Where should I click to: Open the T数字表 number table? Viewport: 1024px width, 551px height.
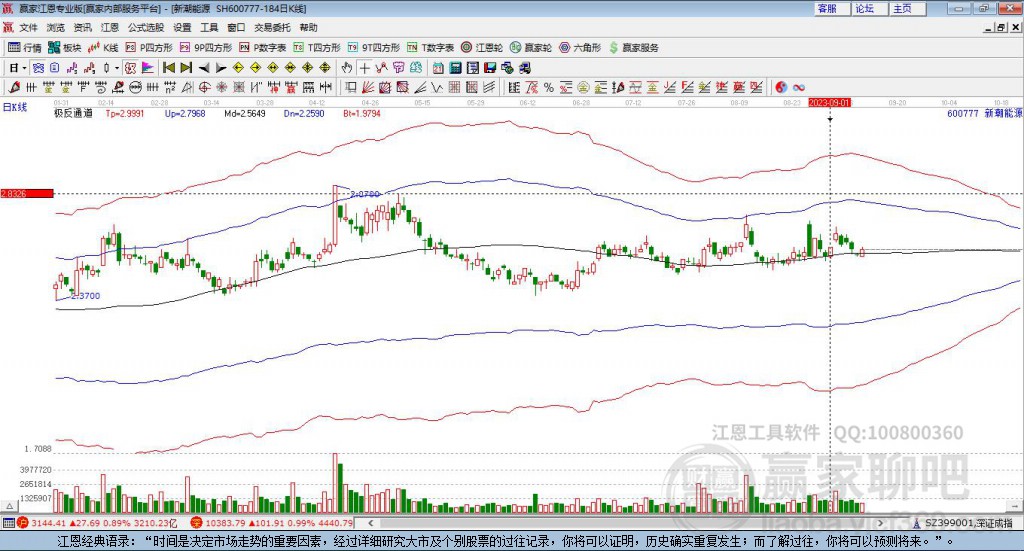tap(430, 48)
